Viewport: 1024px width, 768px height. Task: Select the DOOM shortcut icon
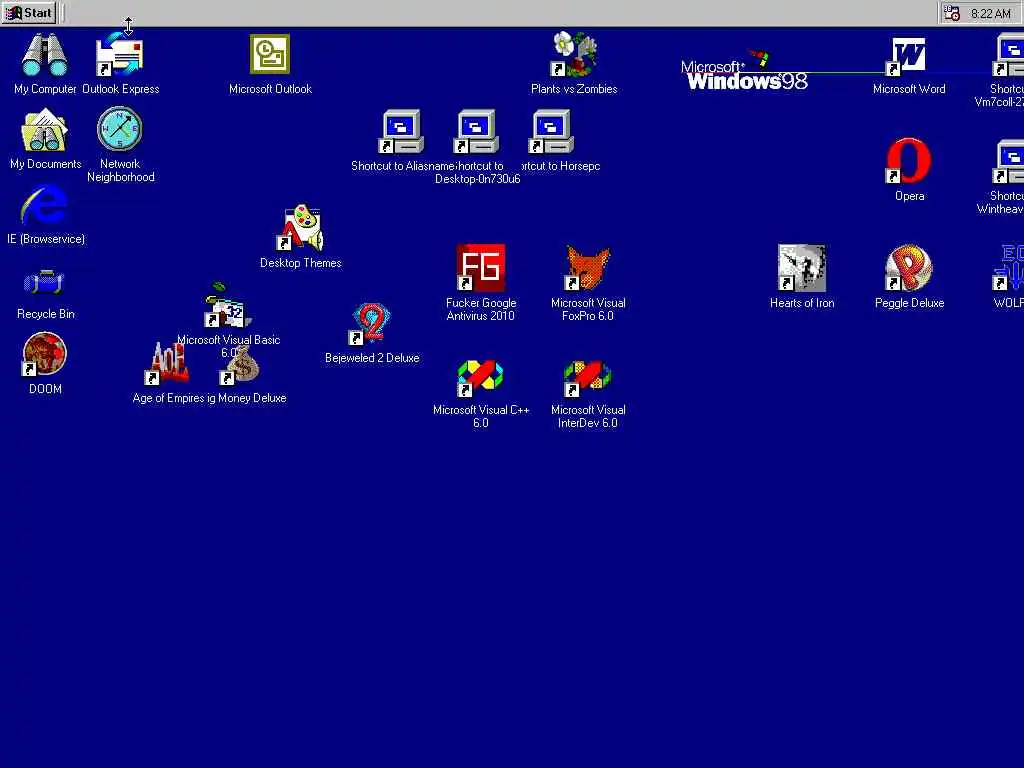tap(44, 355)
